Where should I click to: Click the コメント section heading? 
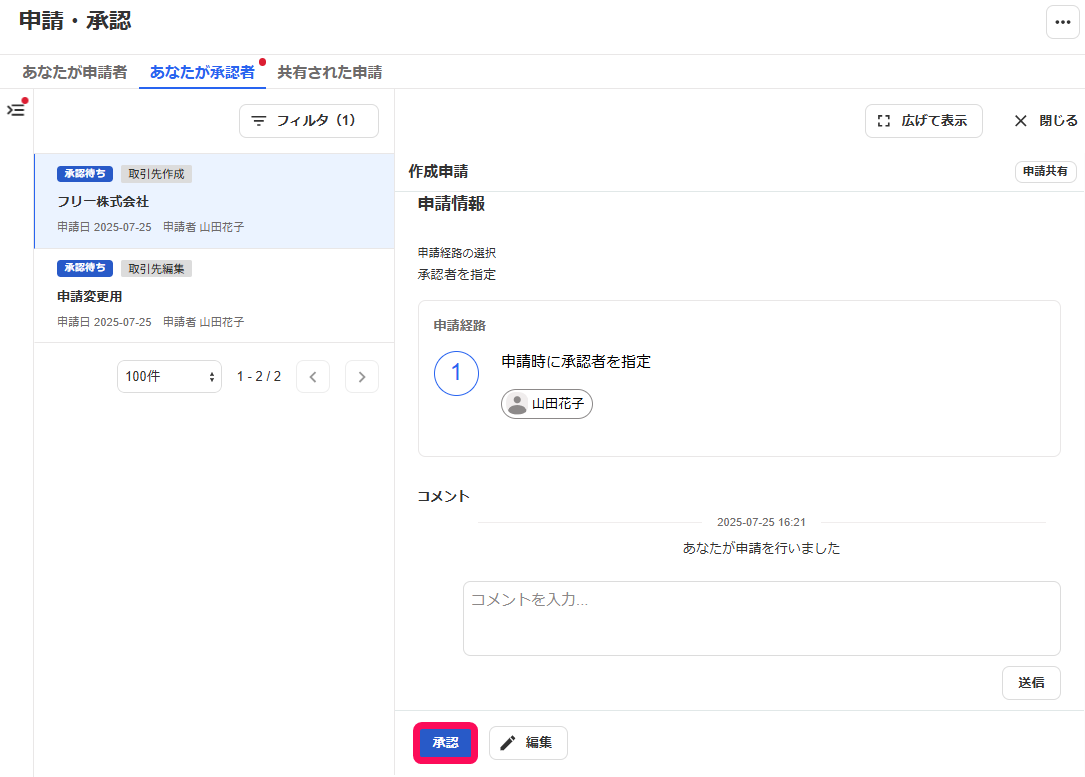tap(444, 496)
